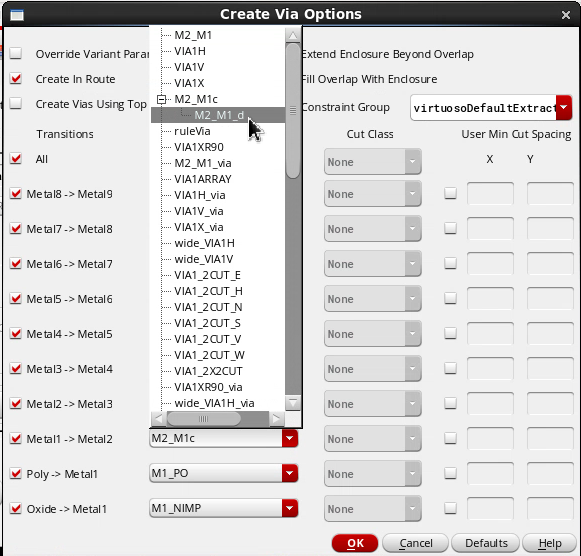Viewport: 581px width, 556px height.
Task: Click the window menu icon in title bar
Action: point(17,15)
